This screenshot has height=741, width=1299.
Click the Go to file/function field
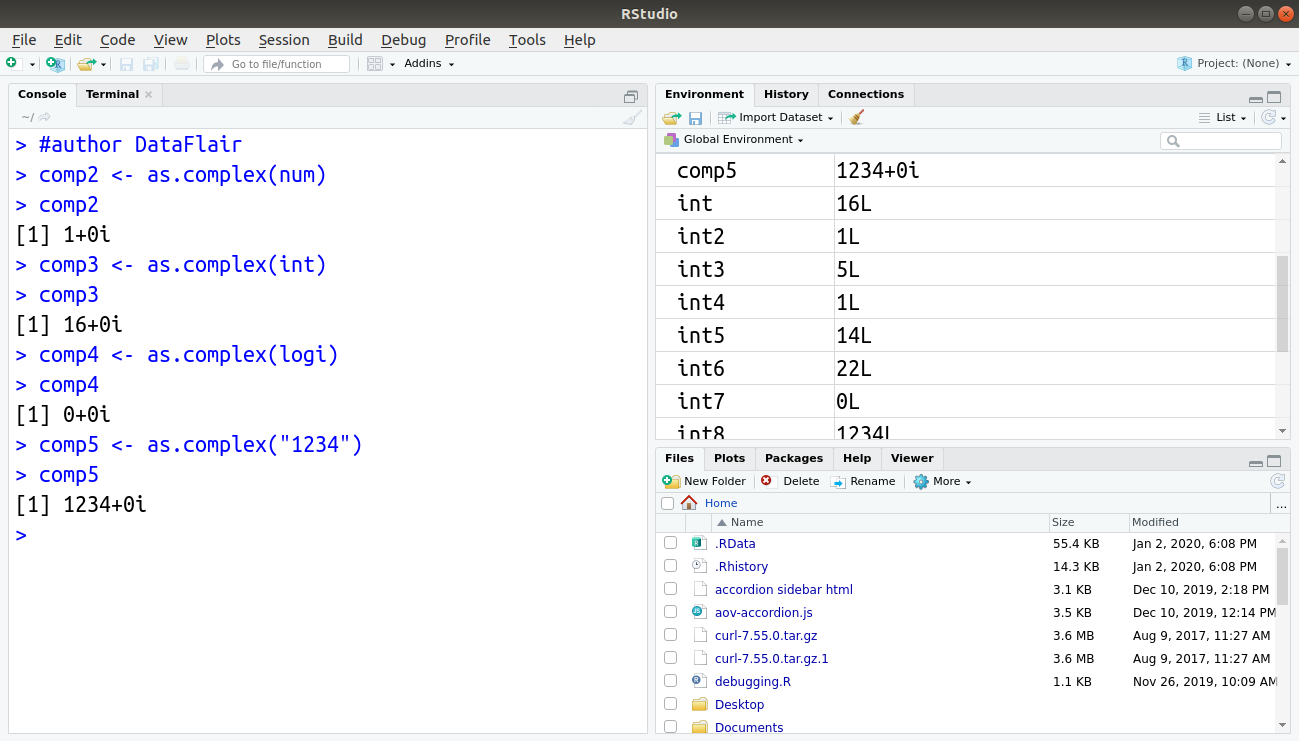277,64
